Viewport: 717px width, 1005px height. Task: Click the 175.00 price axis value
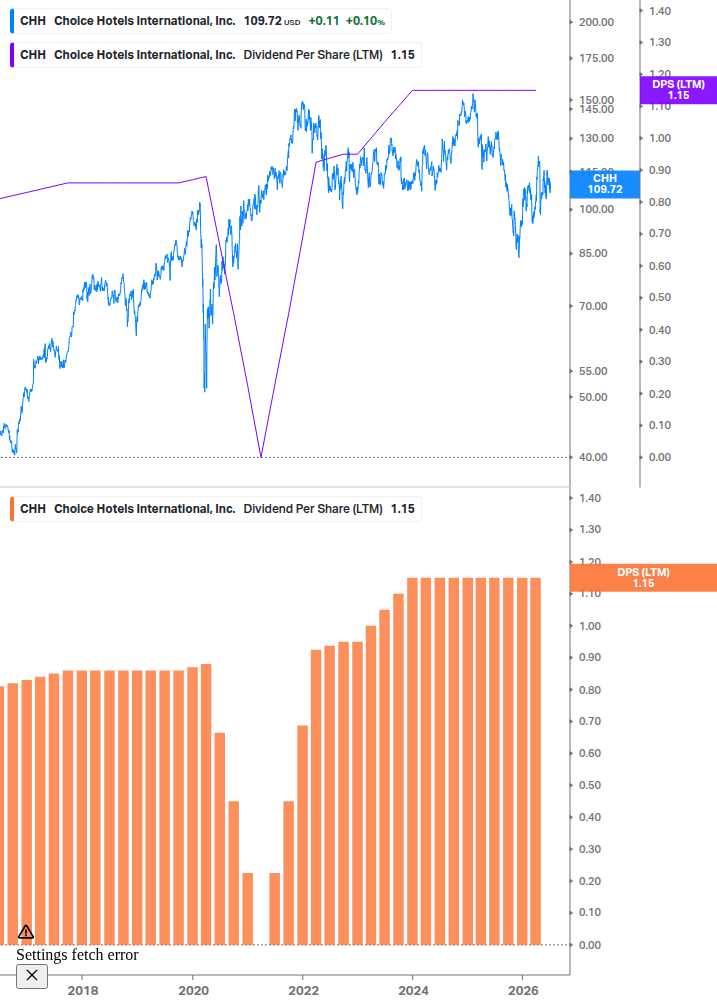tap(596, 58)
